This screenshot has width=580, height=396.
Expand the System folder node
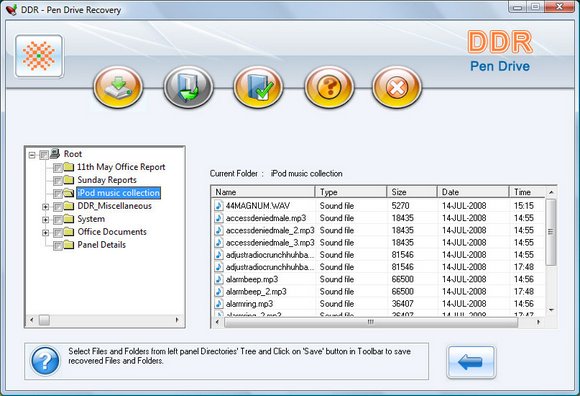45,220
